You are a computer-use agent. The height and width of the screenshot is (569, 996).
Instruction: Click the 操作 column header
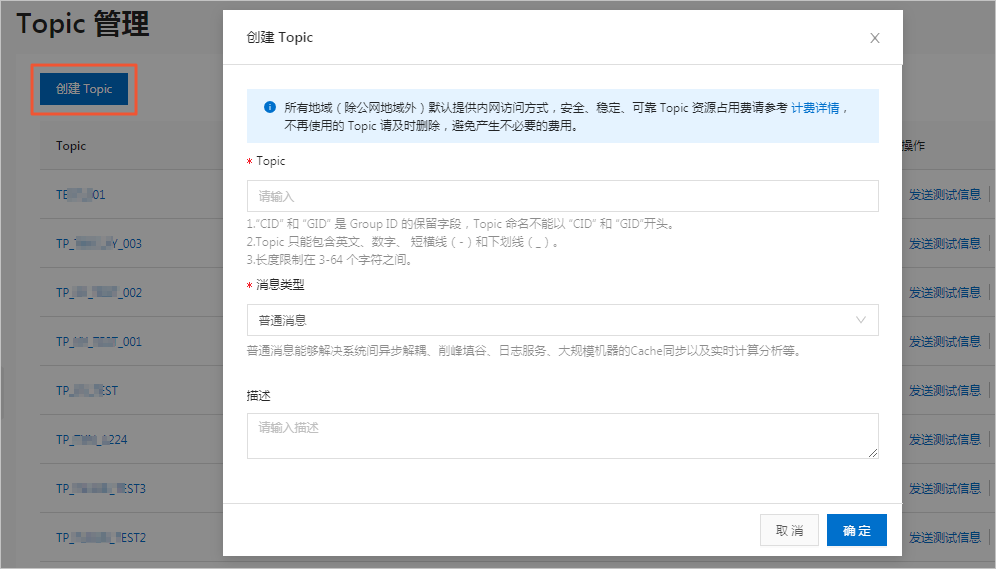(914, 146)
